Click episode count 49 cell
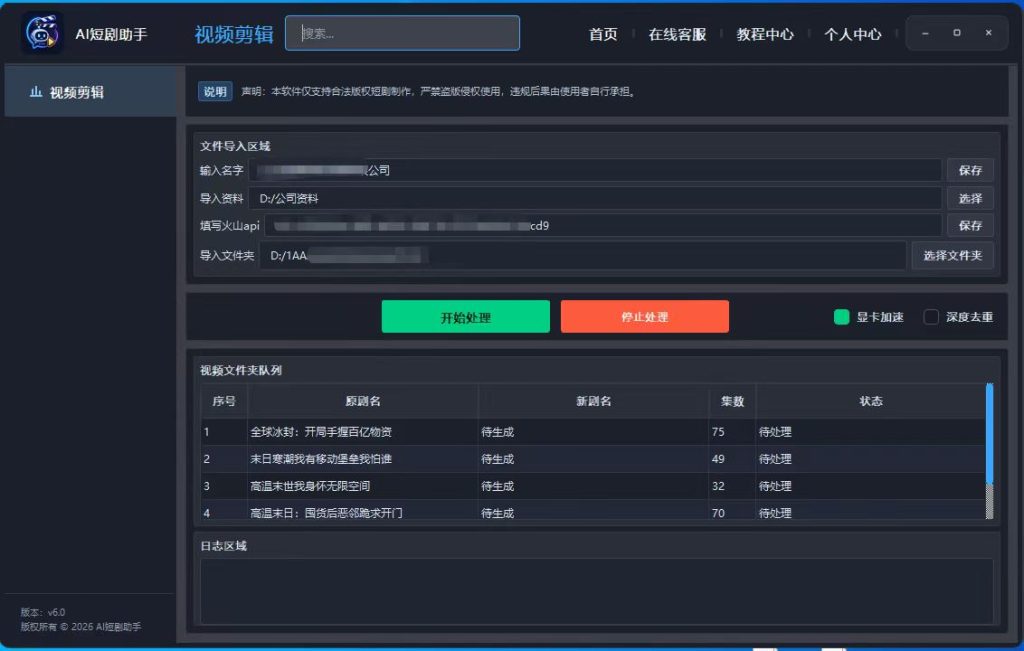Viewport: 1024px width, 651px height. click(x=732, y=459)
